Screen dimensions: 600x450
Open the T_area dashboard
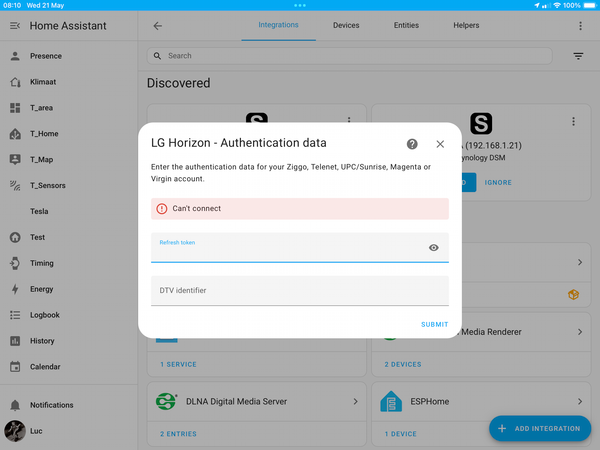click(x=68, y=108)
